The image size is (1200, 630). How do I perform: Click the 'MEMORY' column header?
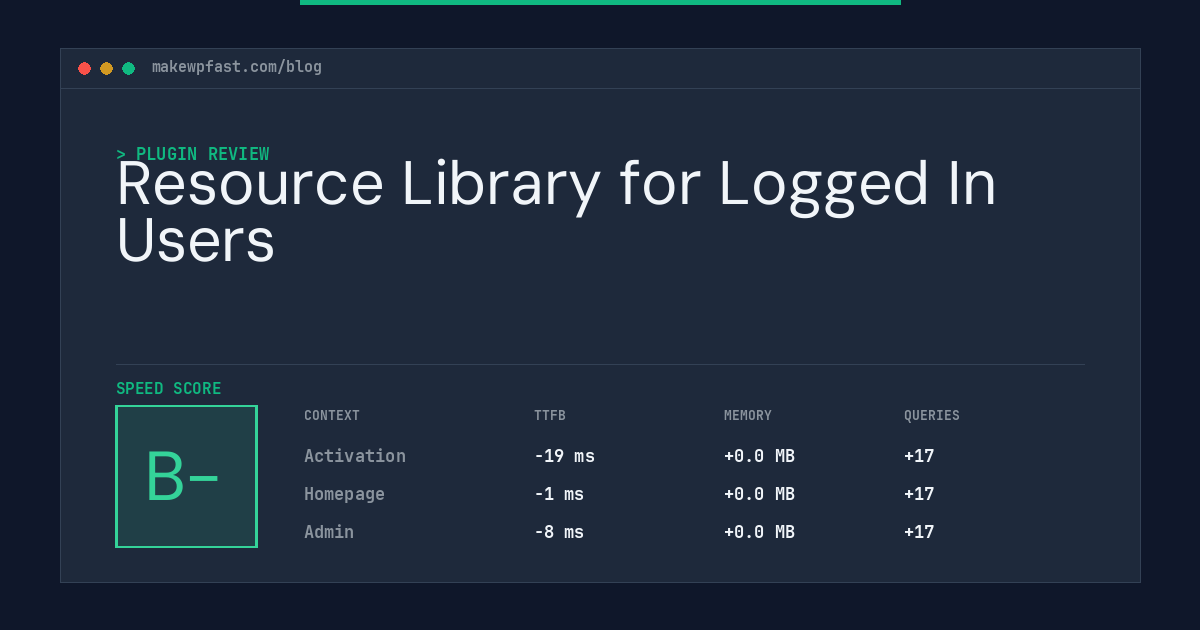coord(748,416)
